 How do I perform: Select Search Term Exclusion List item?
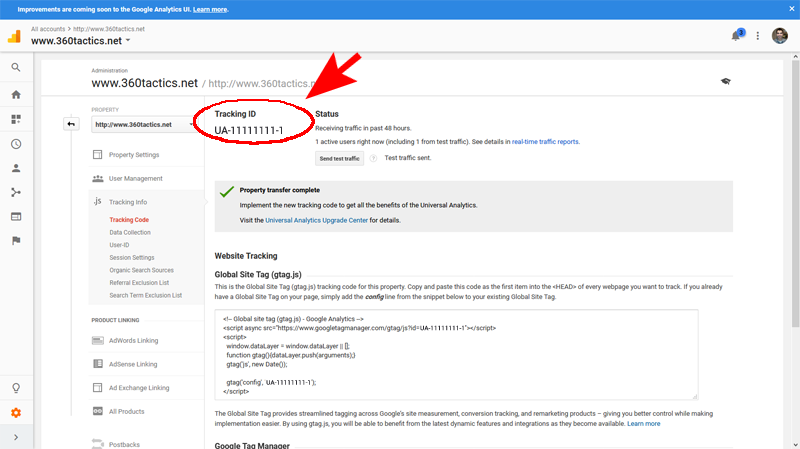tap(145, 295)
